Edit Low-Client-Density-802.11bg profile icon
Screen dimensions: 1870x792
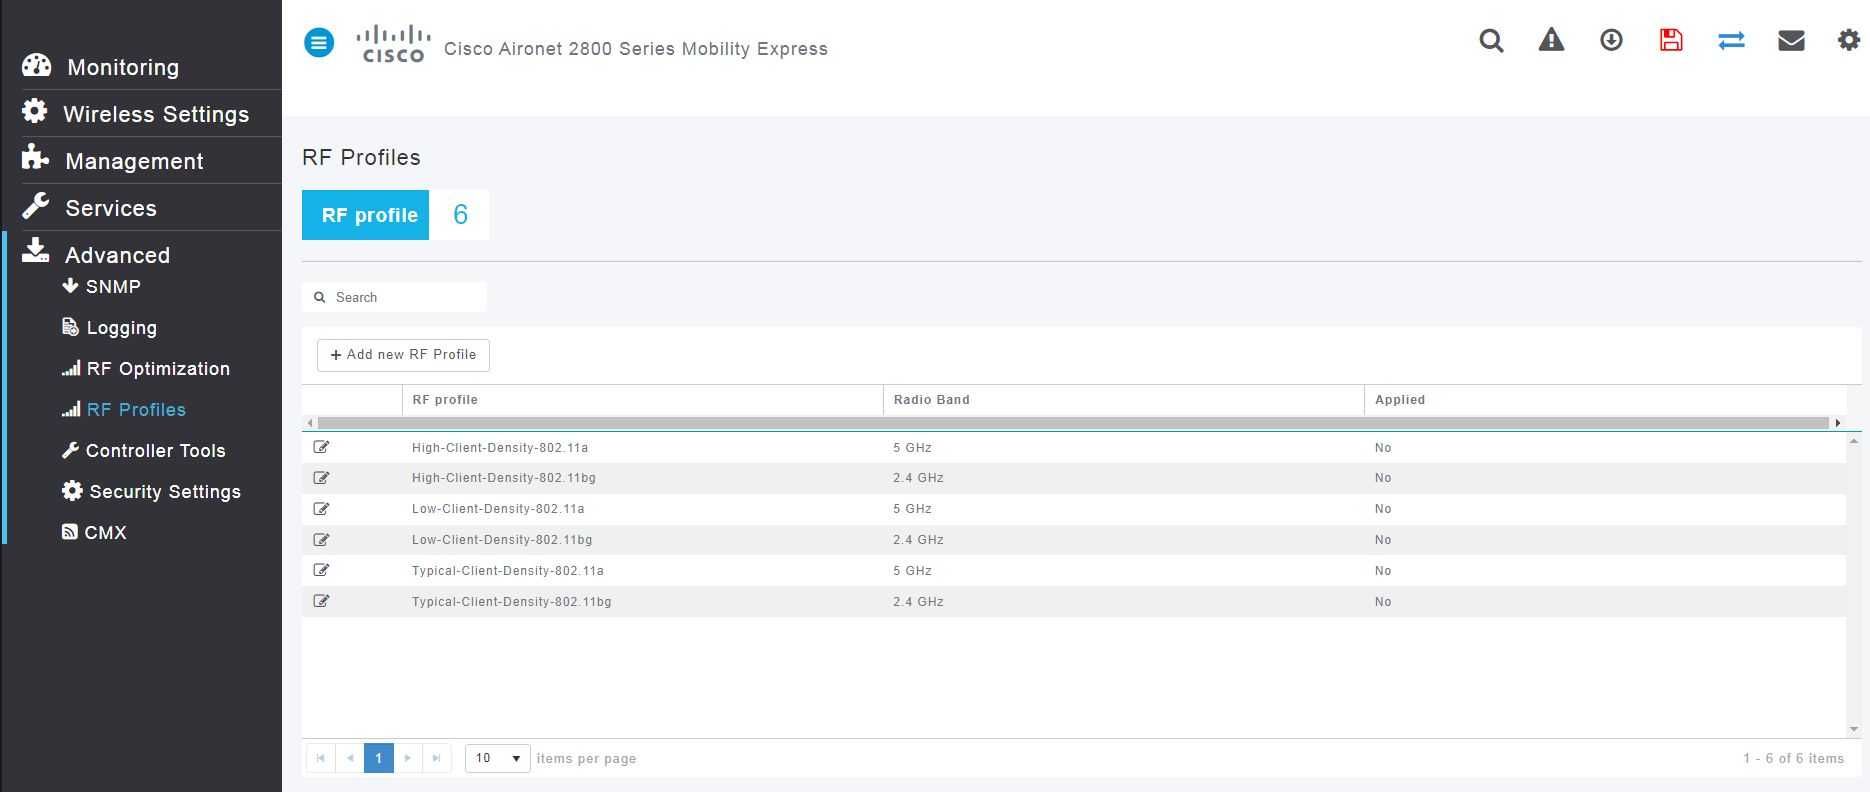(321, 540)
